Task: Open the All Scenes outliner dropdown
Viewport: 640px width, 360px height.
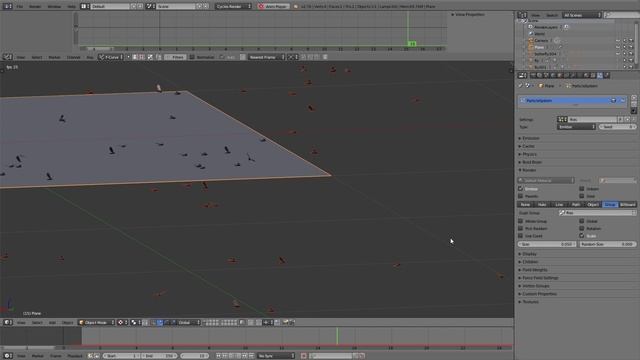Action: point(582,15)
